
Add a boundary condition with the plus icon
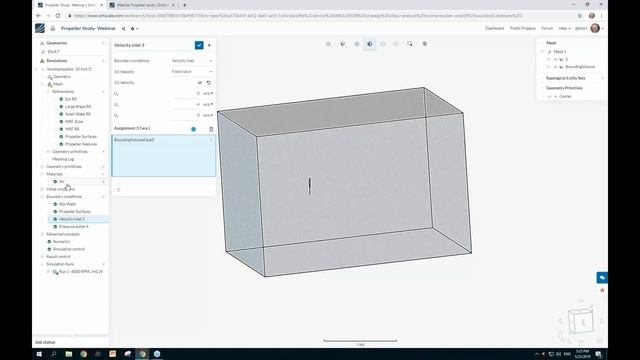tap(103, 197)
